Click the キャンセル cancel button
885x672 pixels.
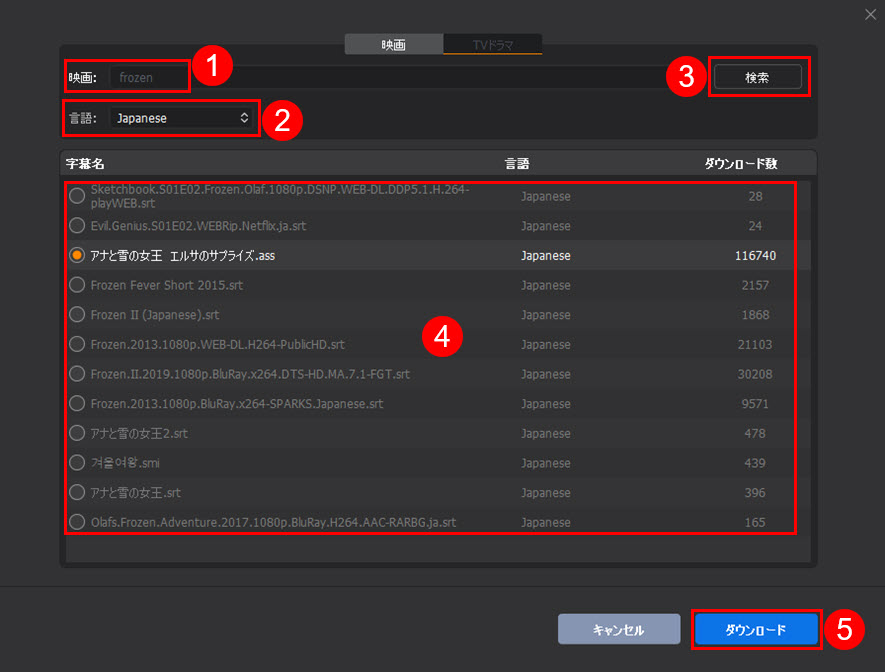(618, 630)
